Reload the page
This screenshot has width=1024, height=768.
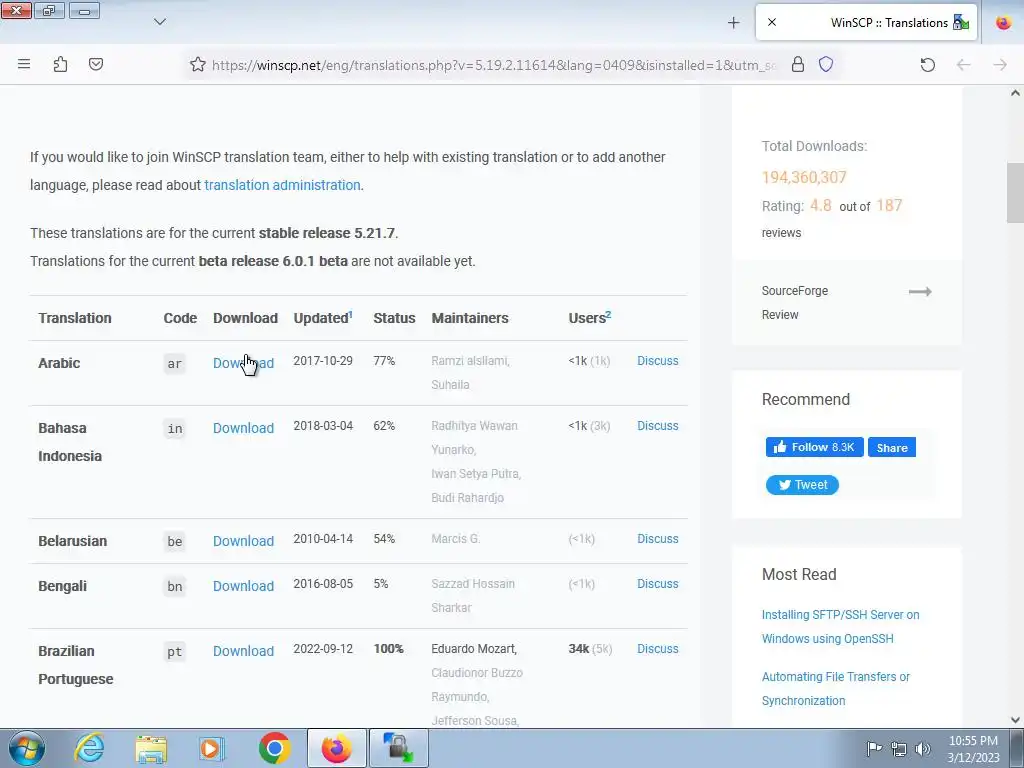click(x=927, y=65)
